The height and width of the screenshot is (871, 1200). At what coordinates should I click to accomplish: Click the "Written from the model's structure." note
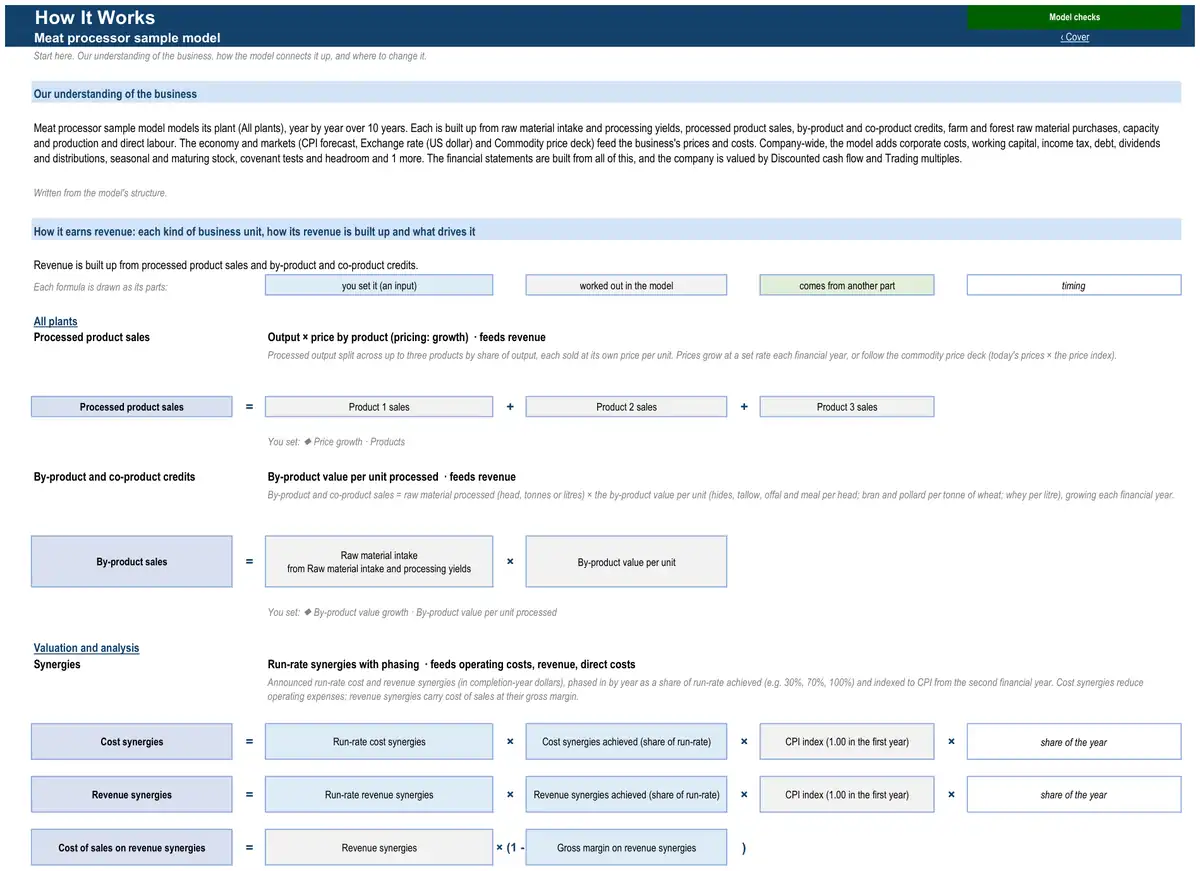[100, 193]
